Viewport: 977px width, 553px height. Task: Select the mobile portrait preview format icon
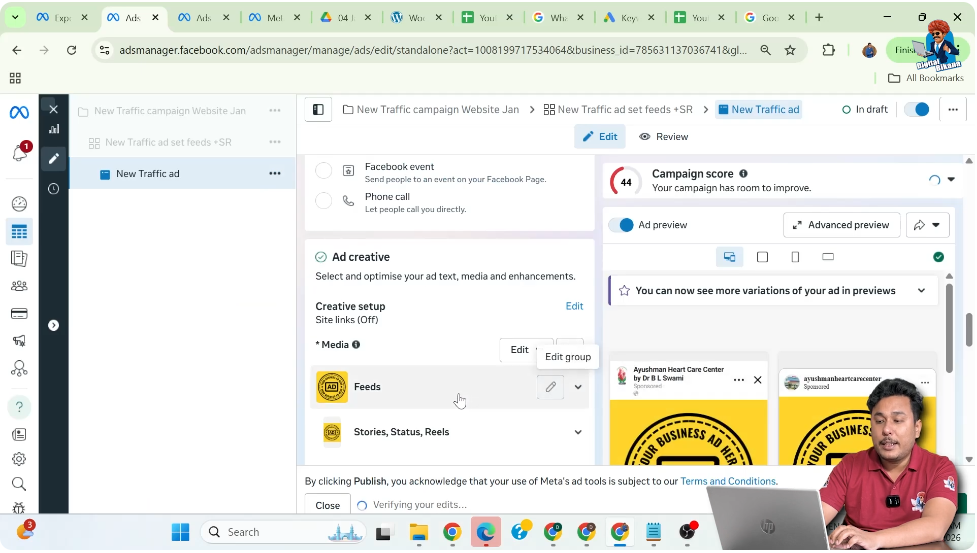pyautogui.click(x=795, y=257)
